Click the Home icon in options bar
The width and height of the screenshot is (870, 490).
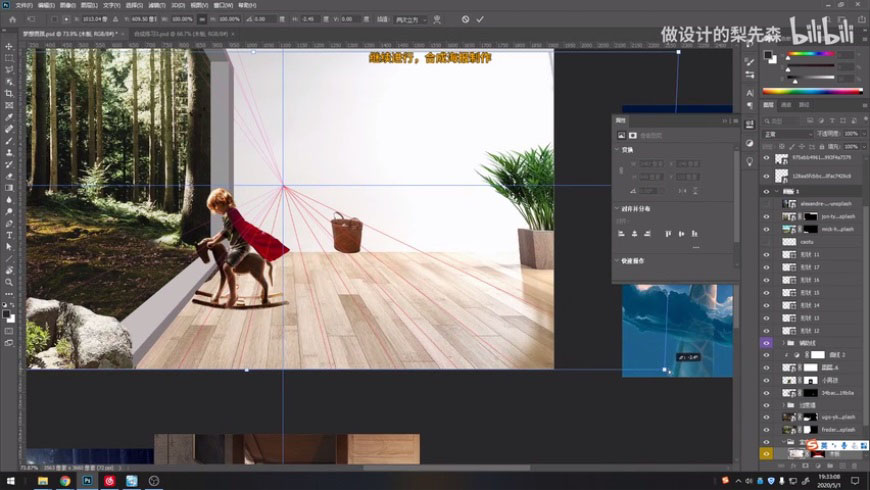click(x=12, y=19)
